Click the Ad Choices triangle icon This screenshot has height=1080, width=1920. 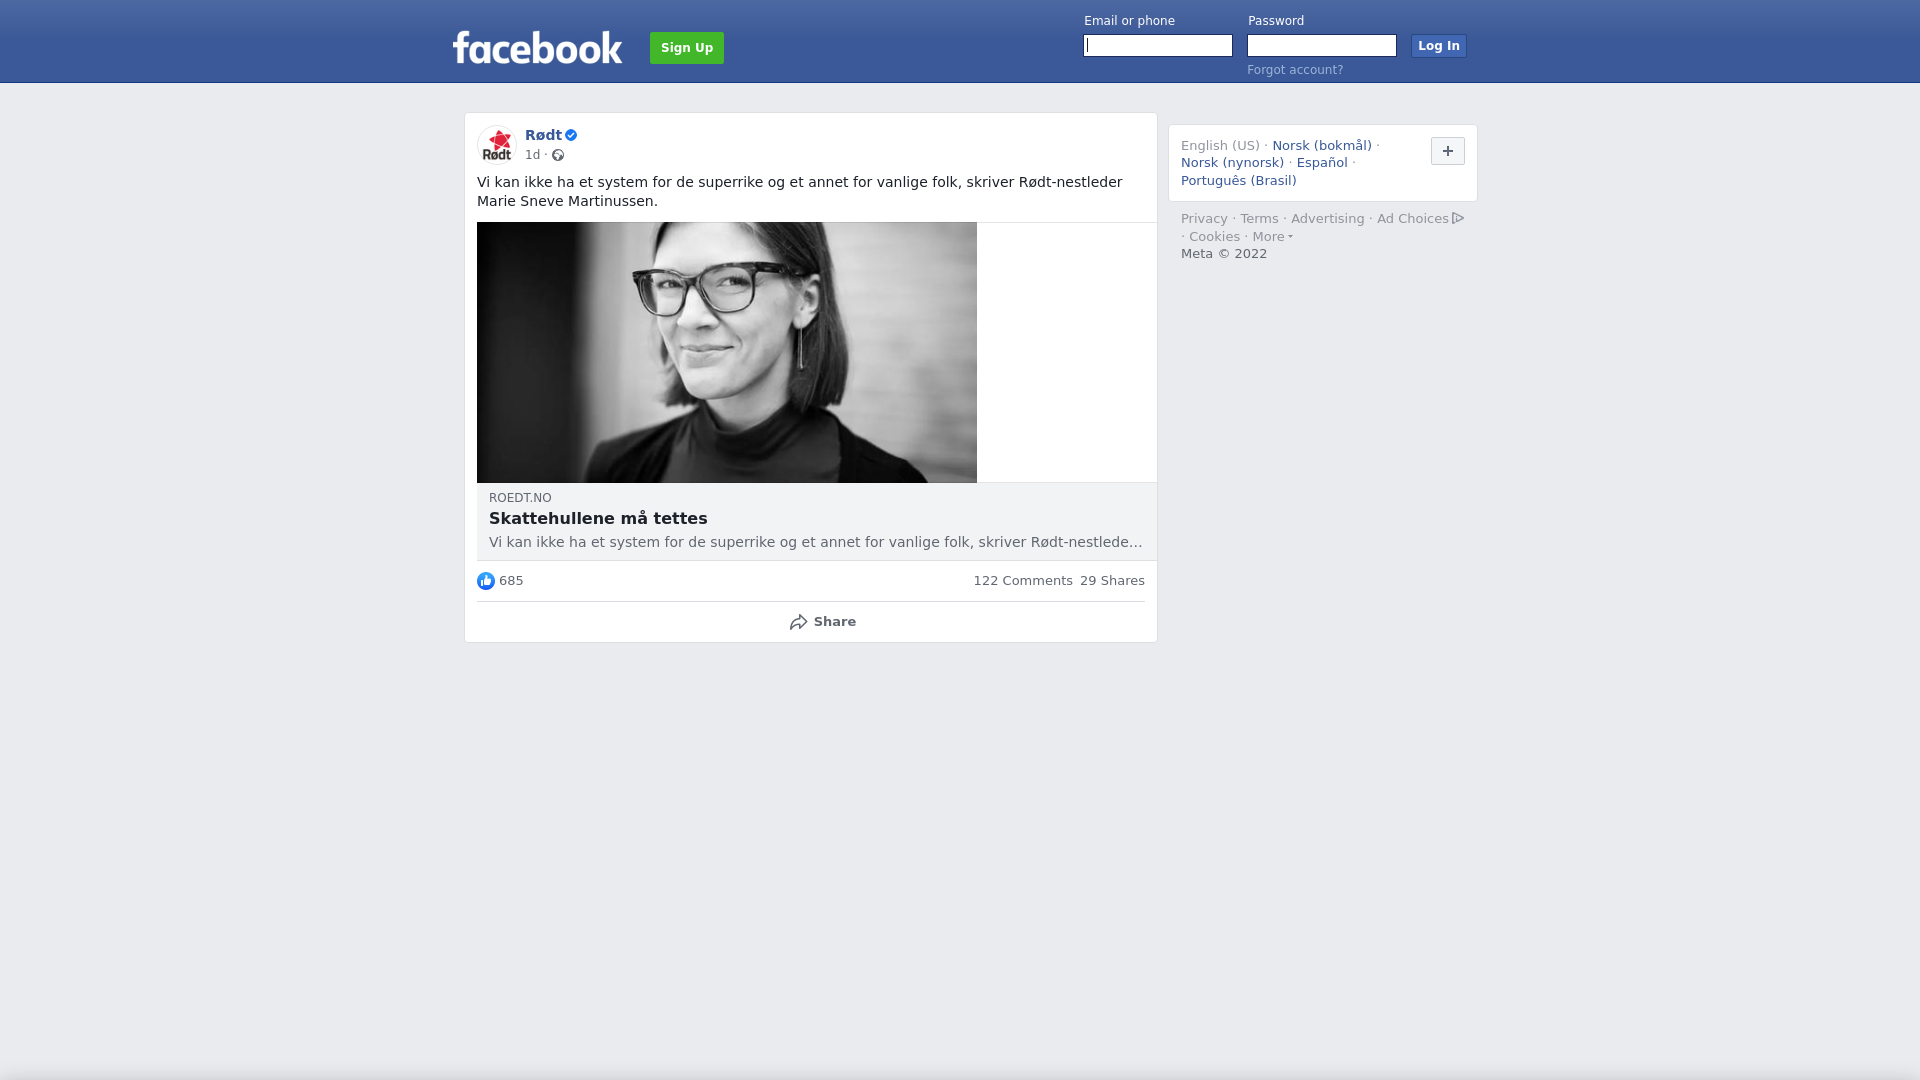1458,218
